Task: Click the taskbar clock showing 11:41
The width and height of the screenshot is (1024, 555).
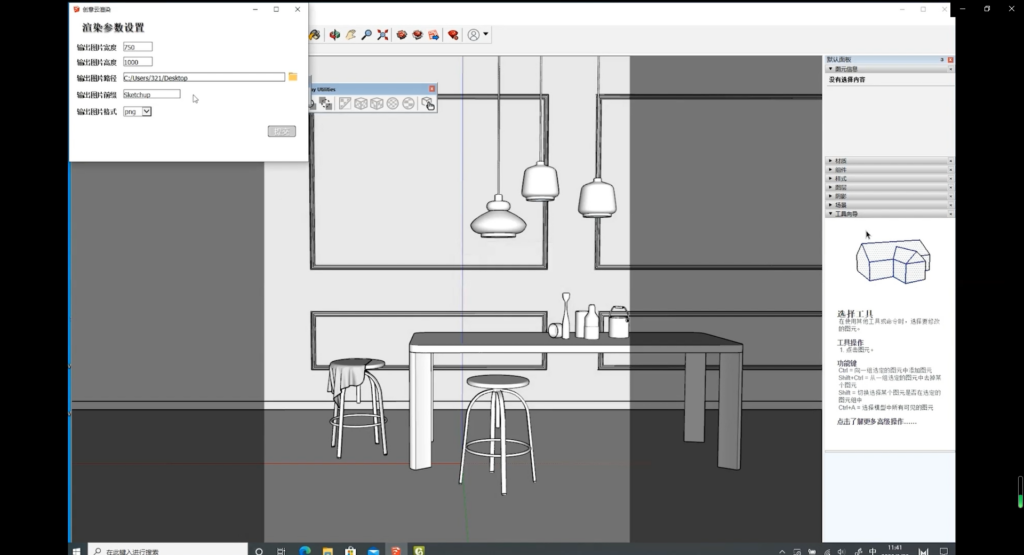Action: click(x=895, y=550)
